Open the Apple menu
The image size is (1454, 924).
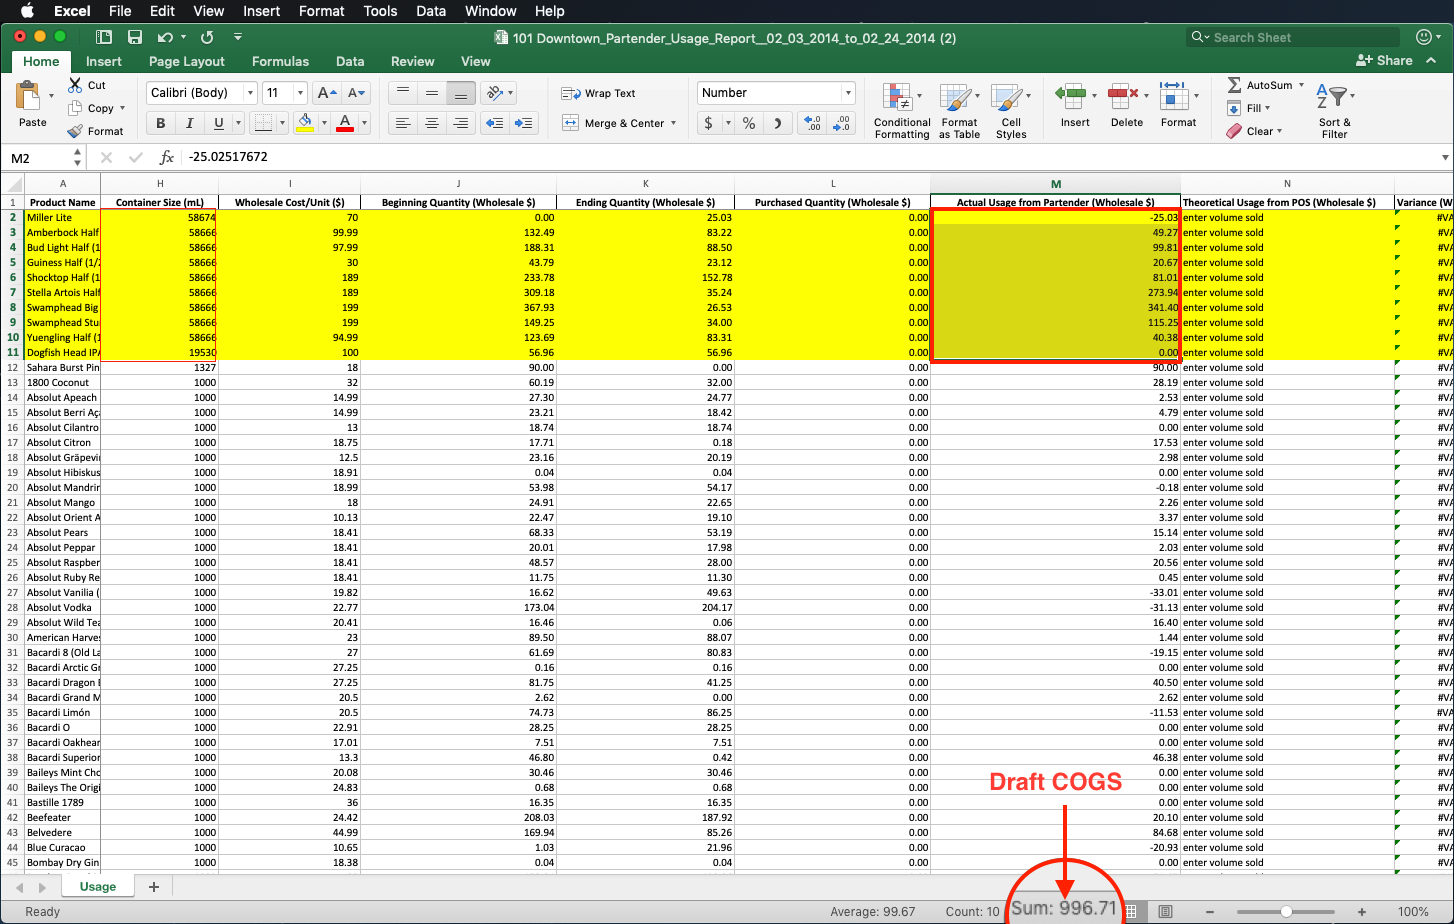[x=27, y=11]
